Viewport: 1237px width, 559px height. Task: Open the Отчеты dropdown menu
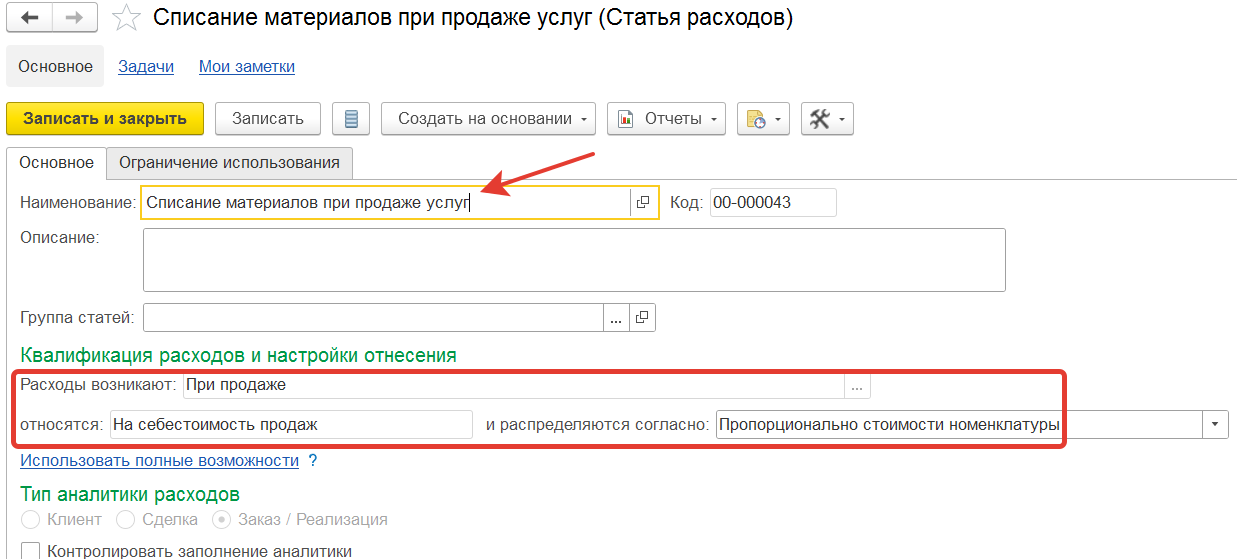(x=666, y=118)
